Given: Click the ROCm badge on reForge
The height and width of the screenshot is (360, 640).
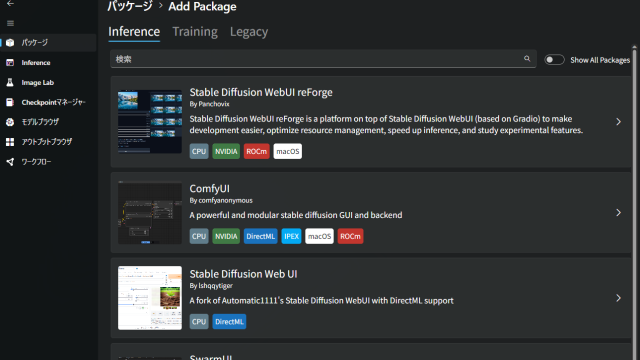Looking at the screenshot, I should coord(257,151).
